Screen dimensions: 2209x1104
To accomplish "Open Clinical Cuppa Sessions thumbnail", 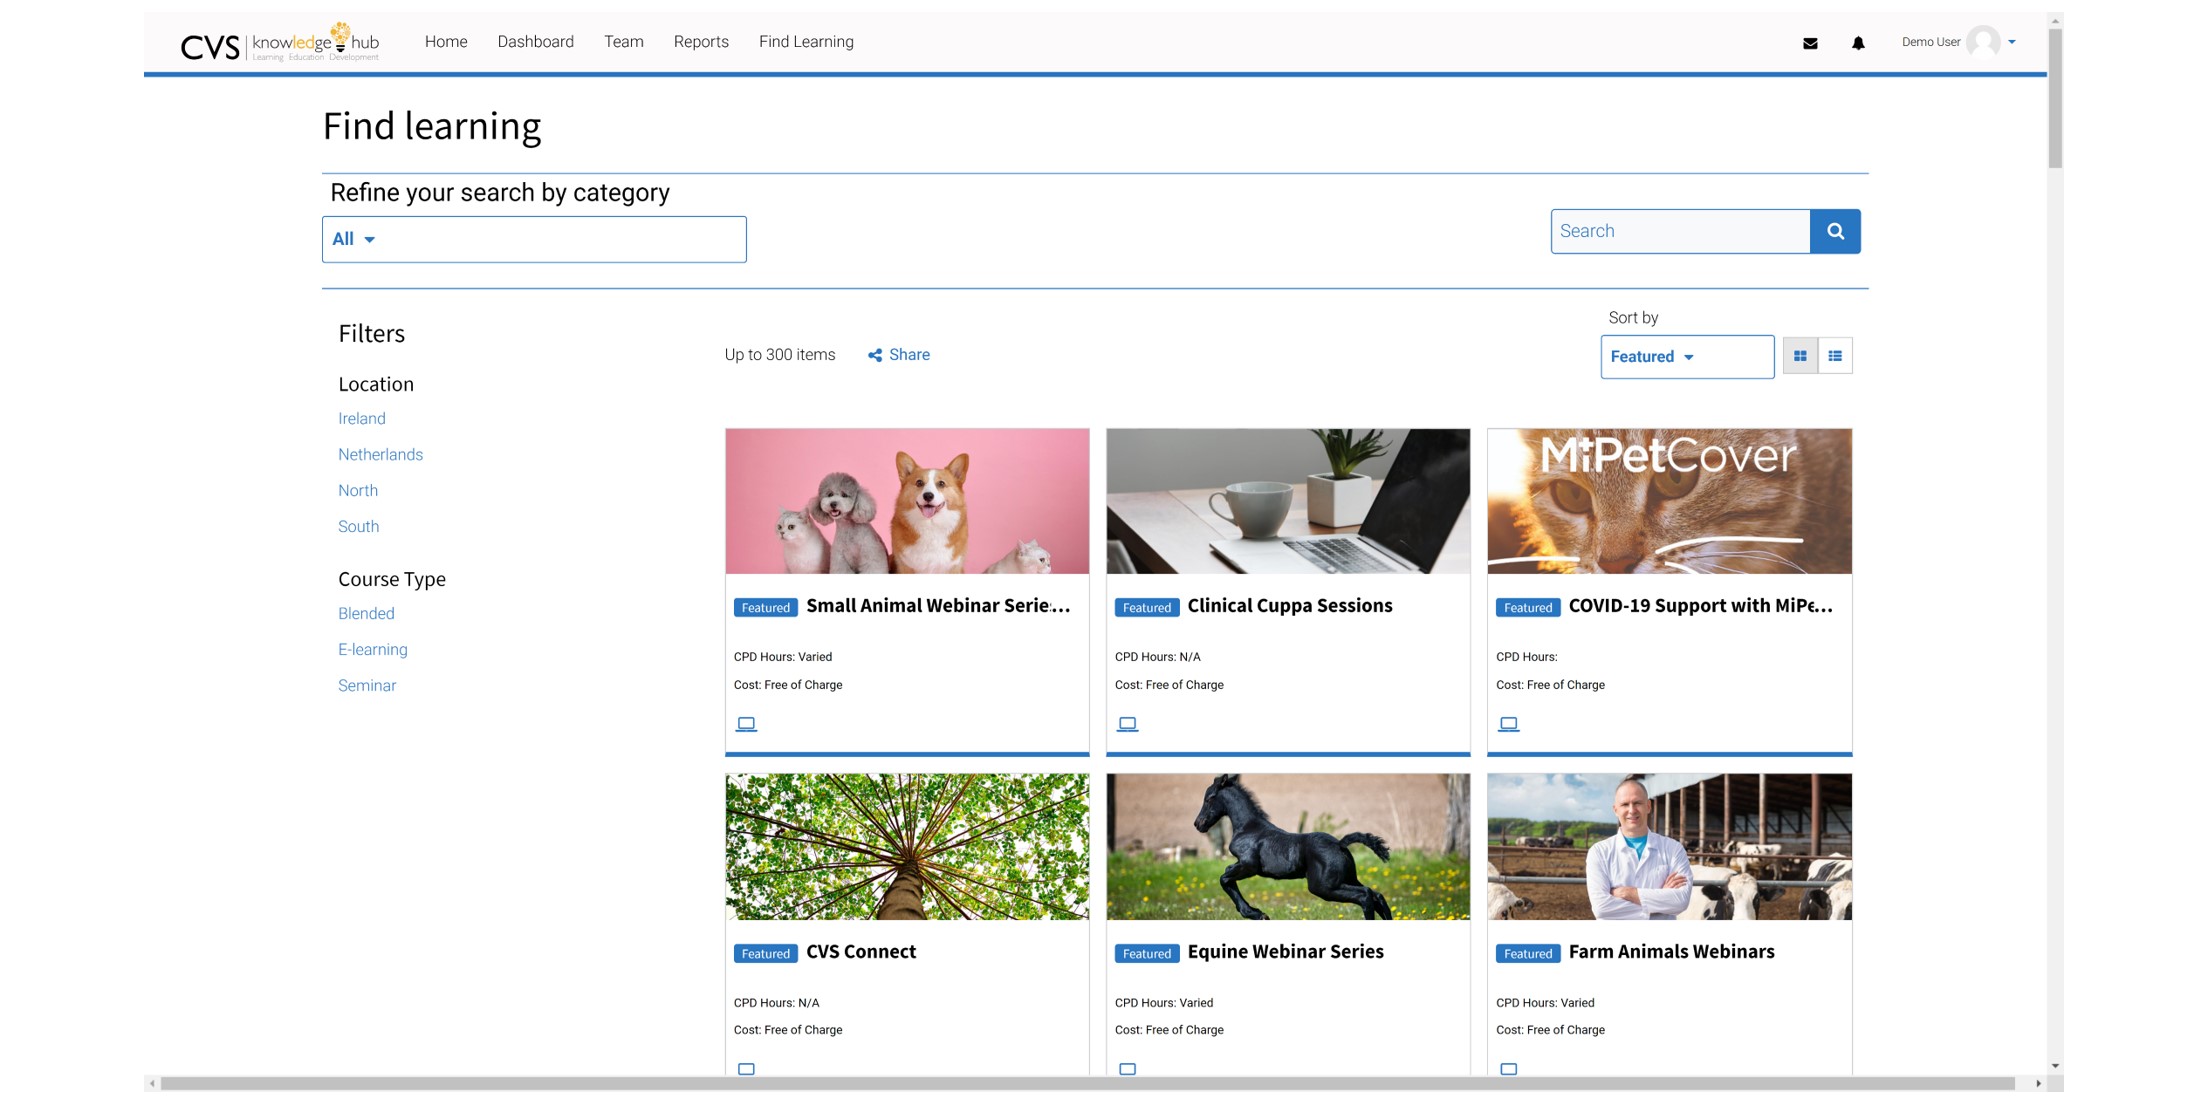I will 1288,501.
